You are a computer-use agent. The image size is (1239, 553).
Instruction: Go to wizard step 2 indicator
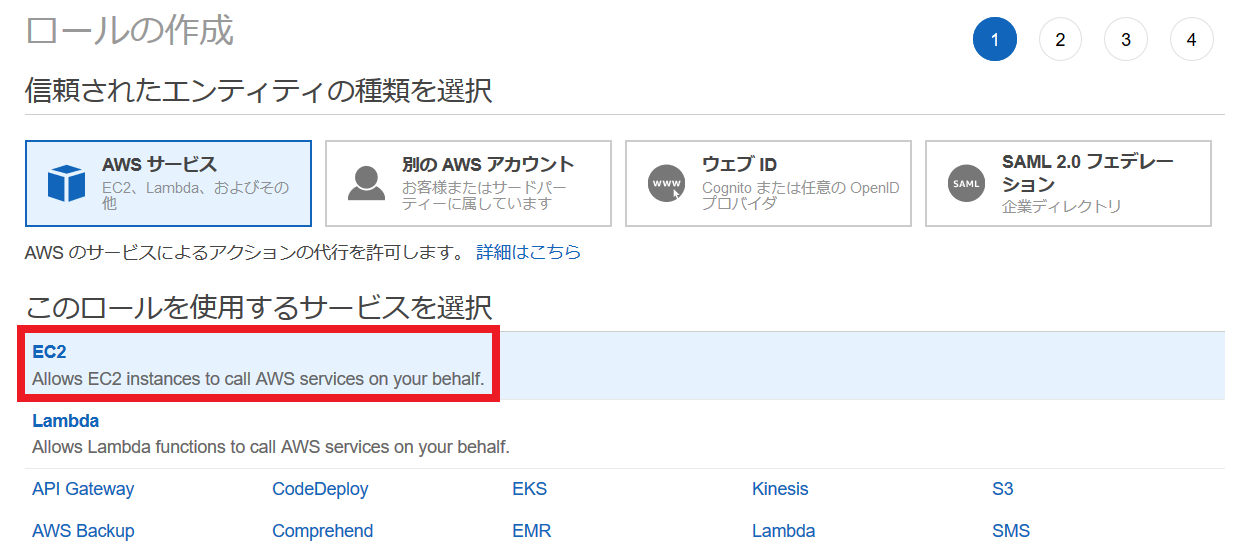pyautogui.click(x=1060, y=40)
